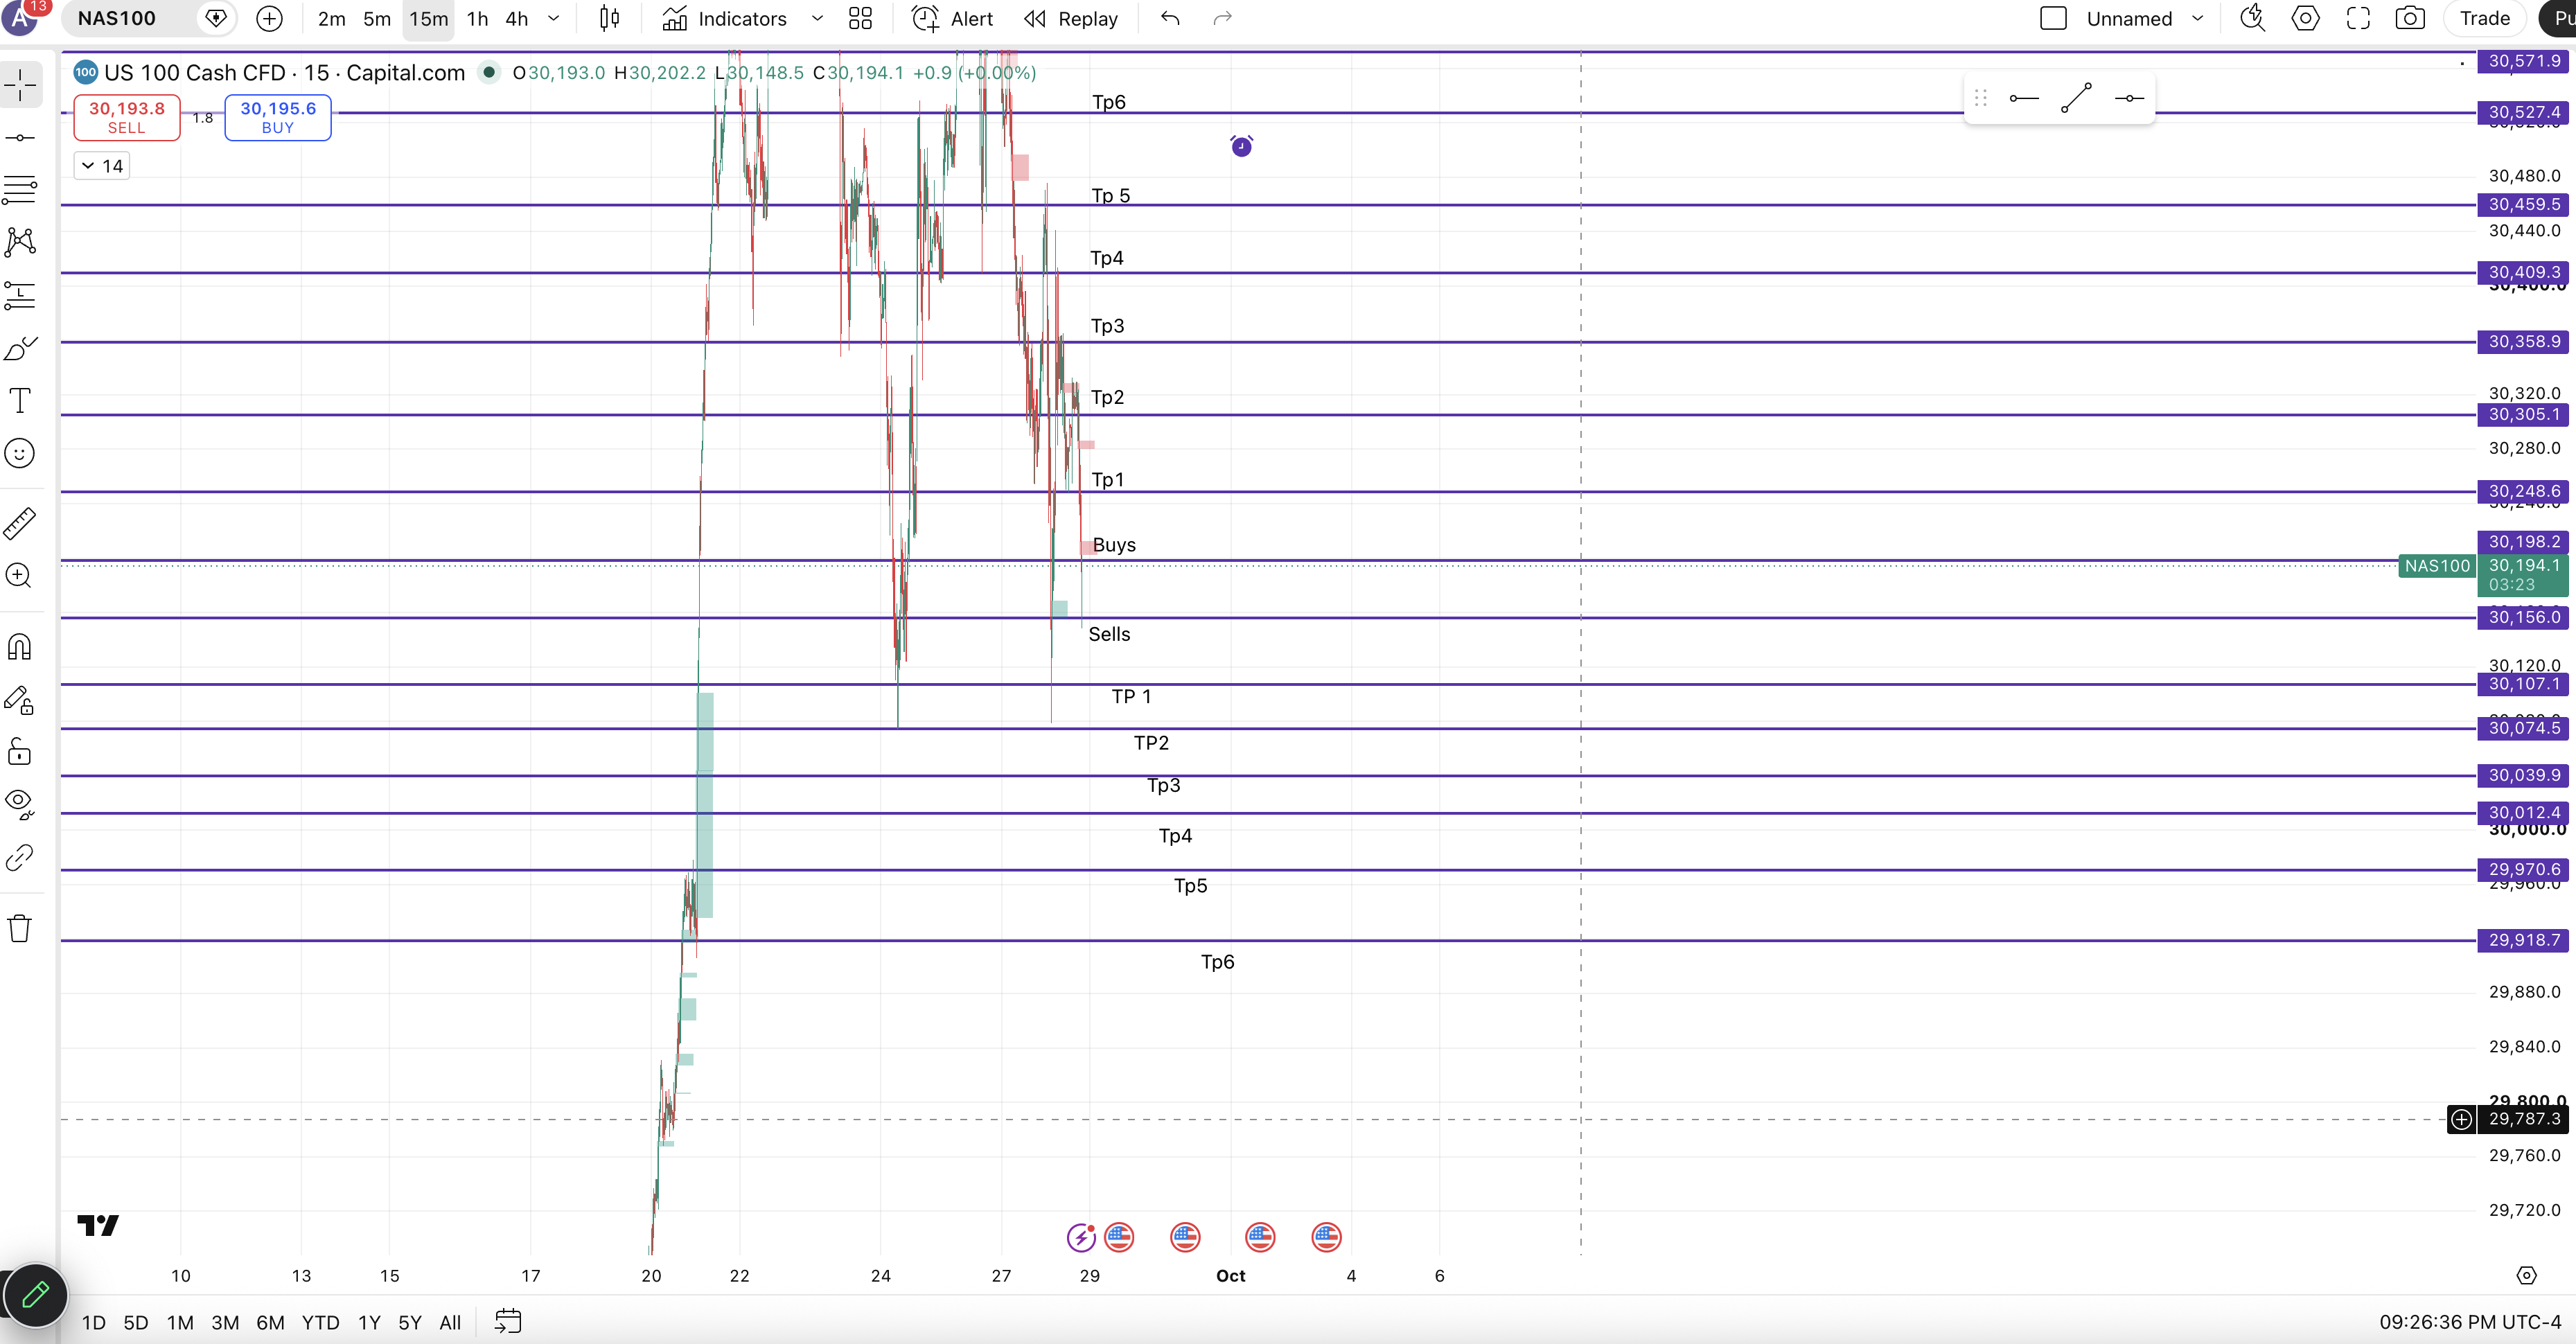The width and height of the screenshot is (2576, 1344).
Task: Open the indicator templates grid
Action: (860, 18)
